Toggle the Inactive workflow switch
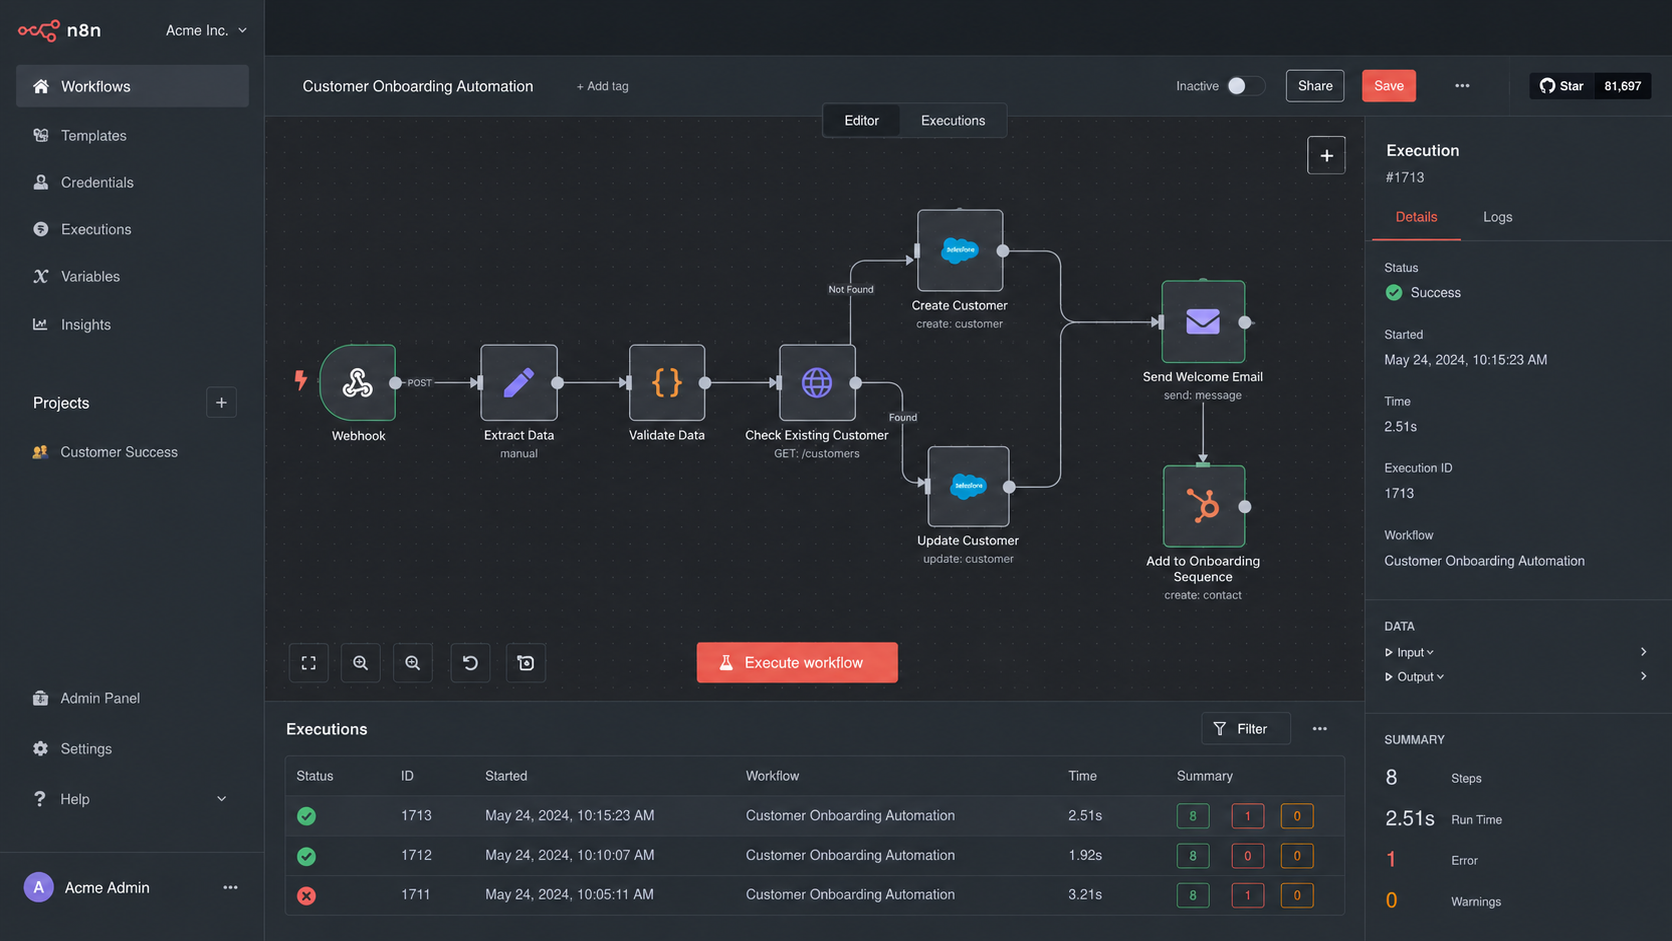Image resolution: width=1672 pixels, height=941 pixels. (x=1245, y=86)
